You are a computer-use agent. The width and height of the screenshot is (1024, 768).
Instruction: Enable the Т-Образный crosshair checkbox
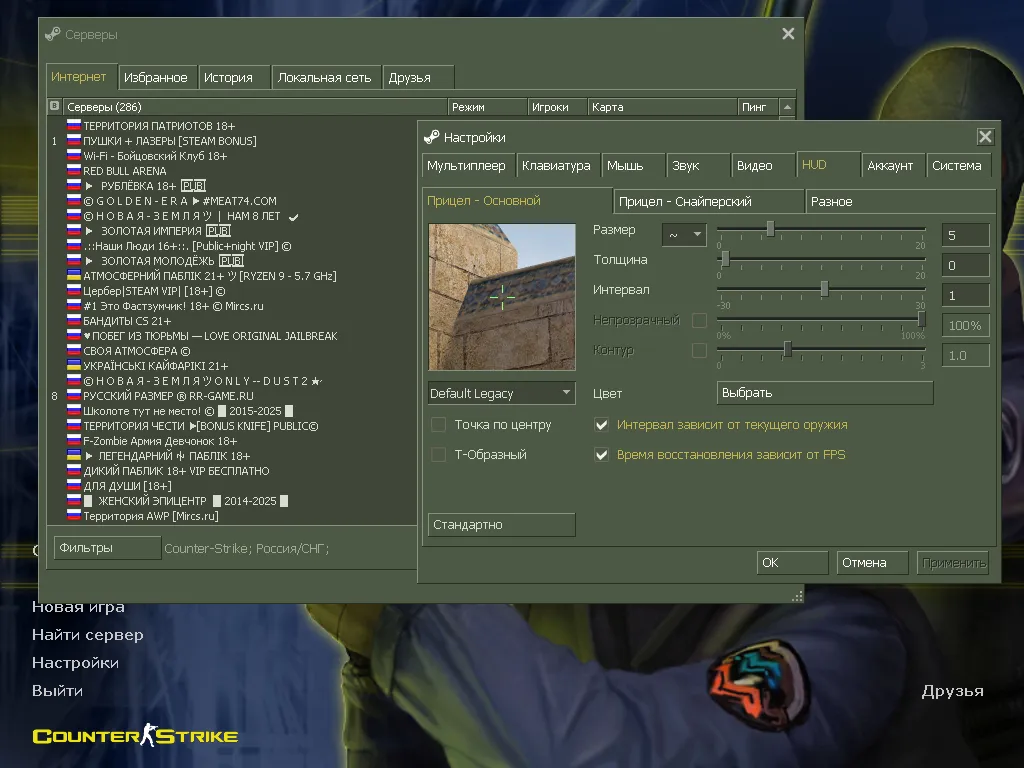(438, 455)
